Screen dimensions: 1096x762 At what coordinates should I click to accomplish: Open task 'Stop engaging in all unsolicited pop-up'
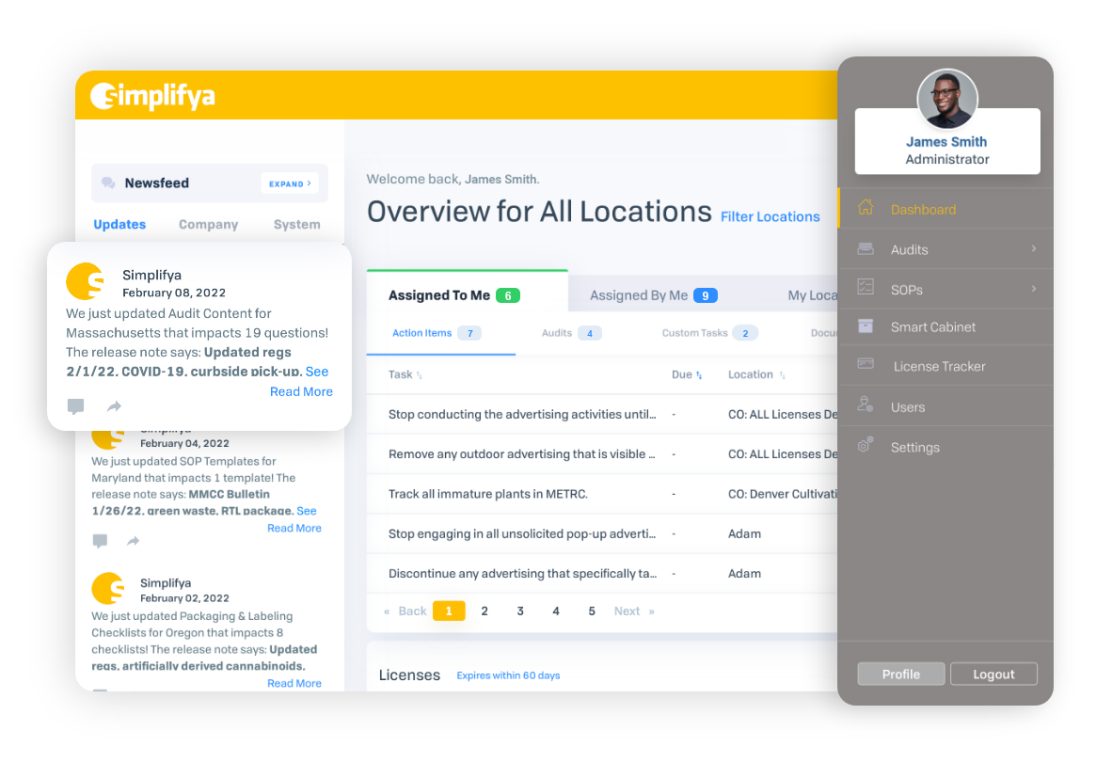coord(522,534)
